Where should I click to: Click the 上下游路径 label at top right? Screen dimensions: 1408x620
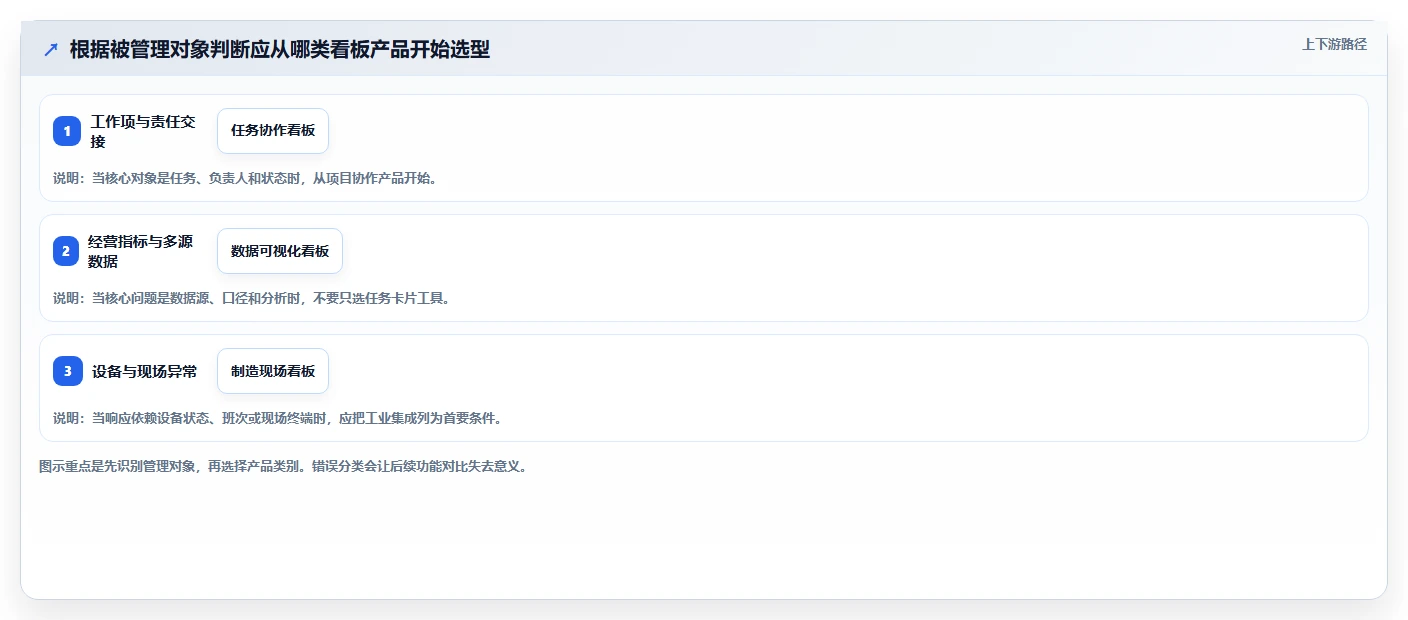[x=1334, y=44]
